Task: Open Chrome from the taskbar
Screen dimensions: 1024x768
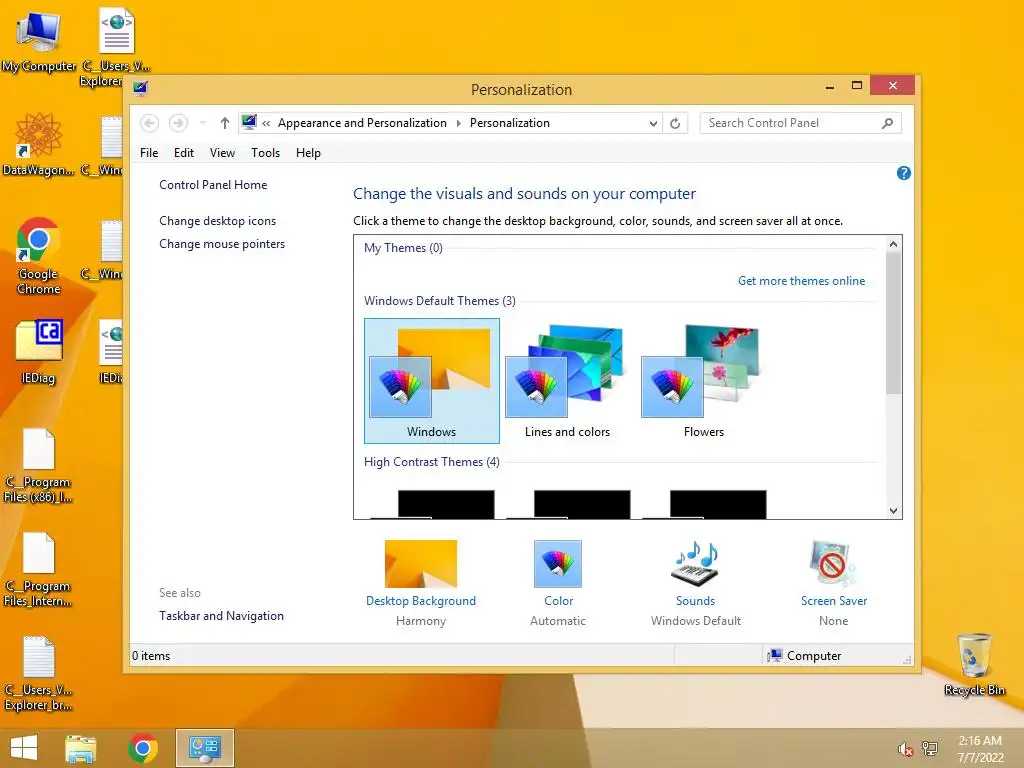Action: (143, 748)
